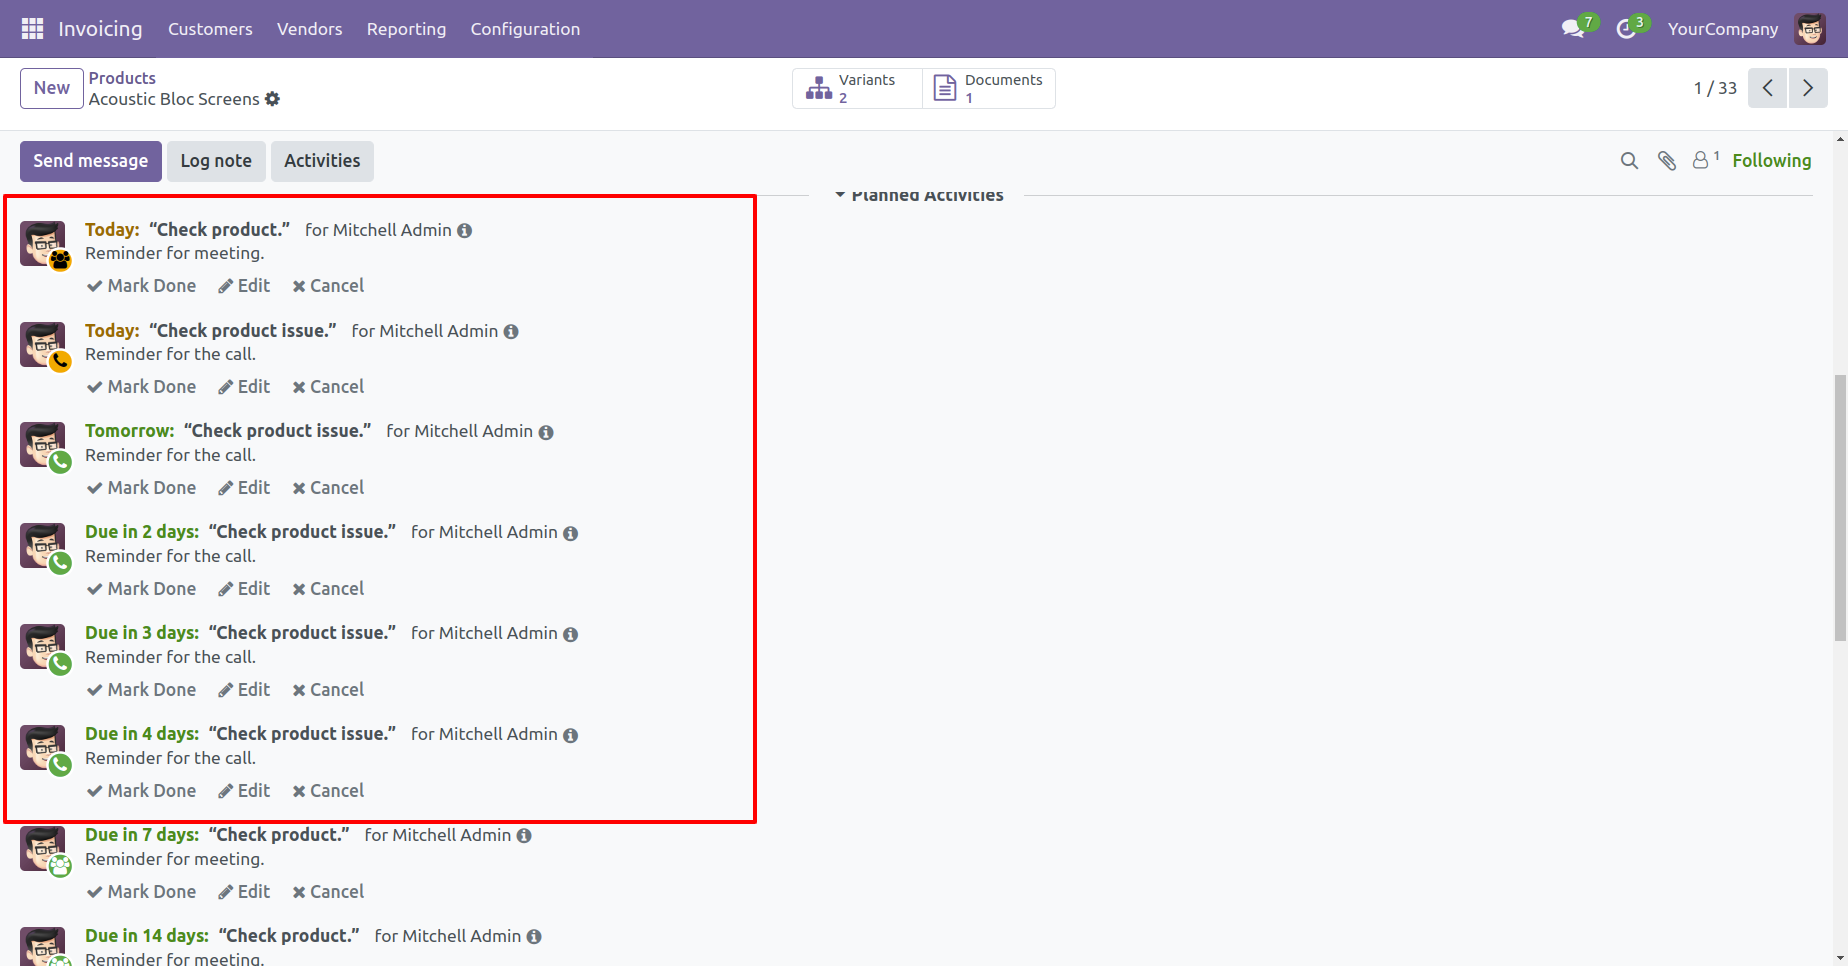The image size is (1848, 966).
Task: Click the Activities button
Action: click(x=322, y=161)
